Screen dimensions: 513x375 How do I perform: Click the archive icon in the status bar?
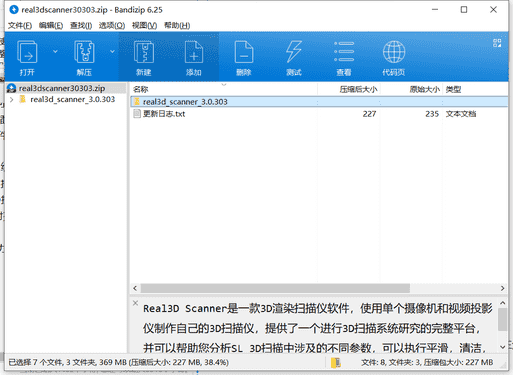tap(336, 363)
